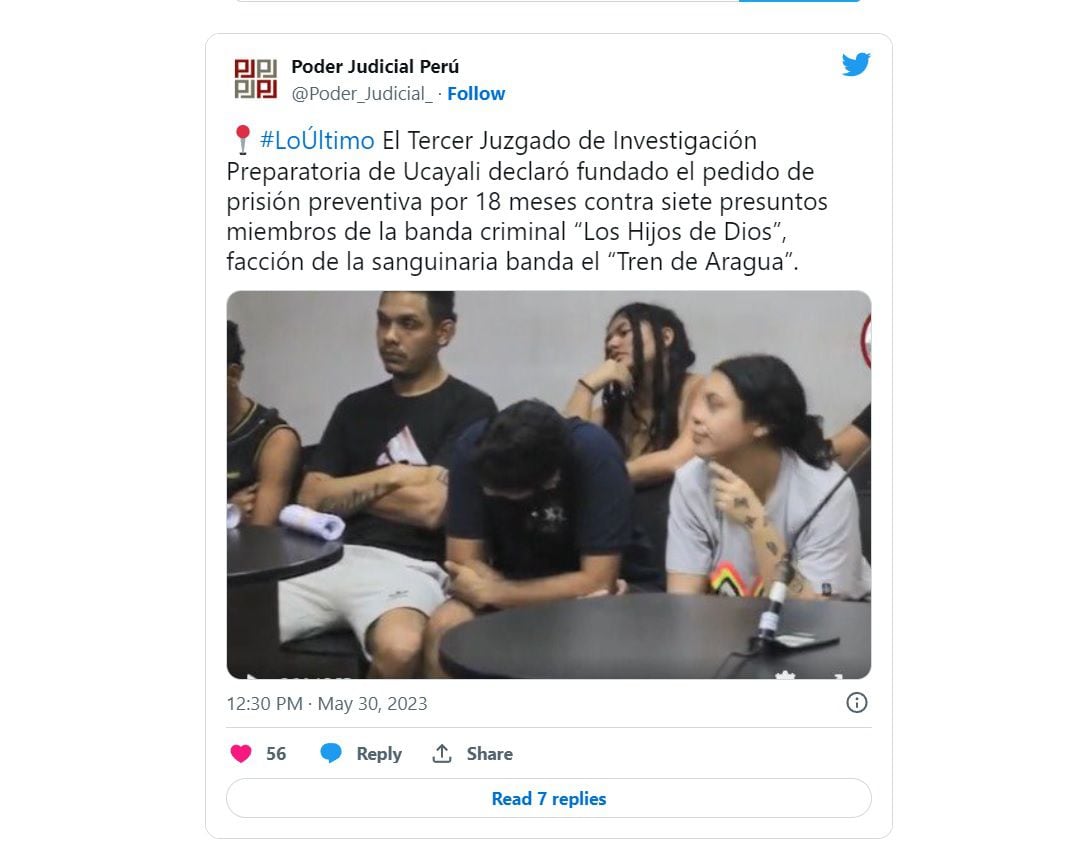Open the @Poder_Judicial_ handle
The image size is (1089, 845).
(x=362, y=94)
